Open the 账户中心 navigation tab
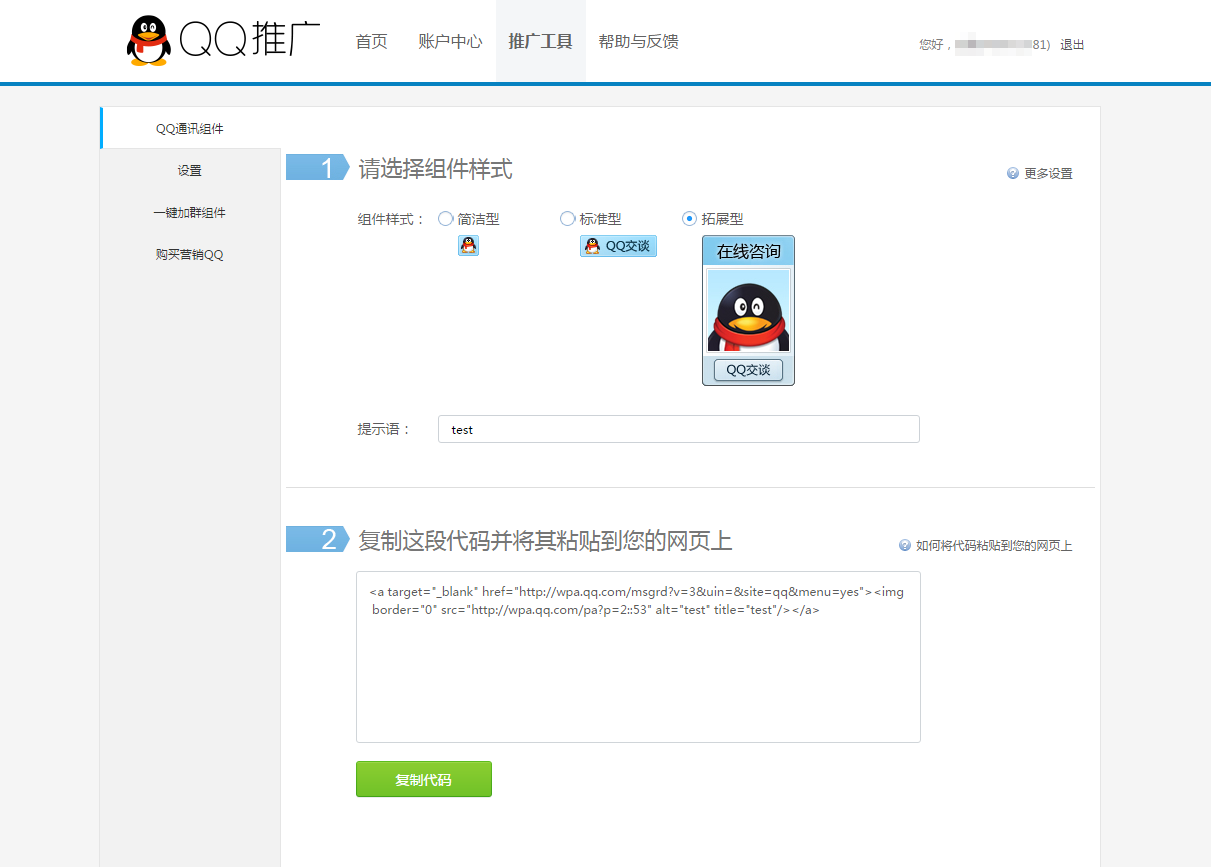The image size is (1211, 867). pyautogui.click(x=450, y=42)
